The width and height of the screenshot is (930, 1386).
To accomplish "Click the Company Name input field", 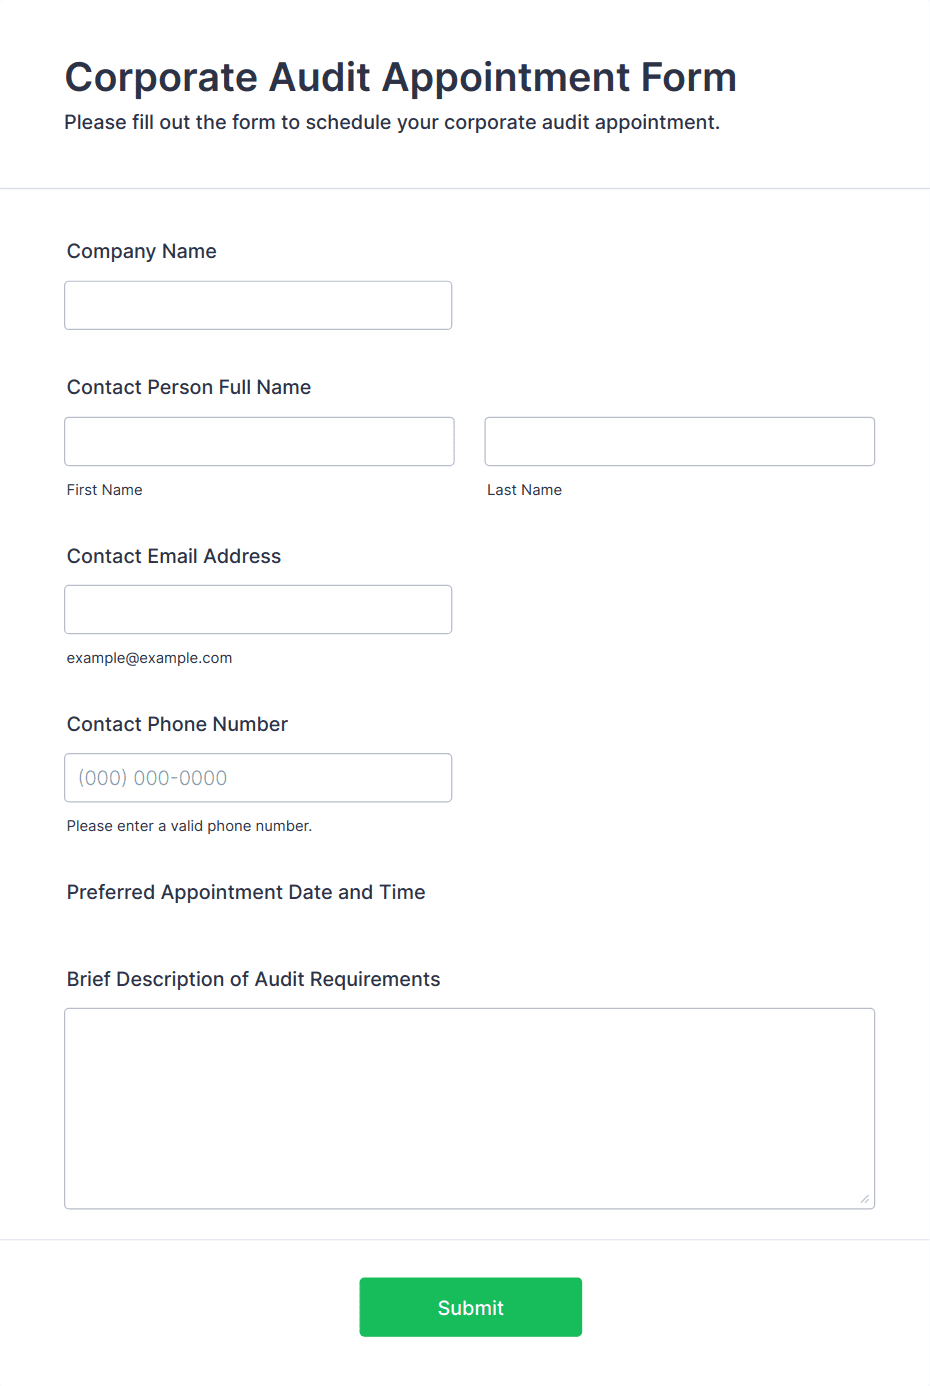I will tap(258, 305).
